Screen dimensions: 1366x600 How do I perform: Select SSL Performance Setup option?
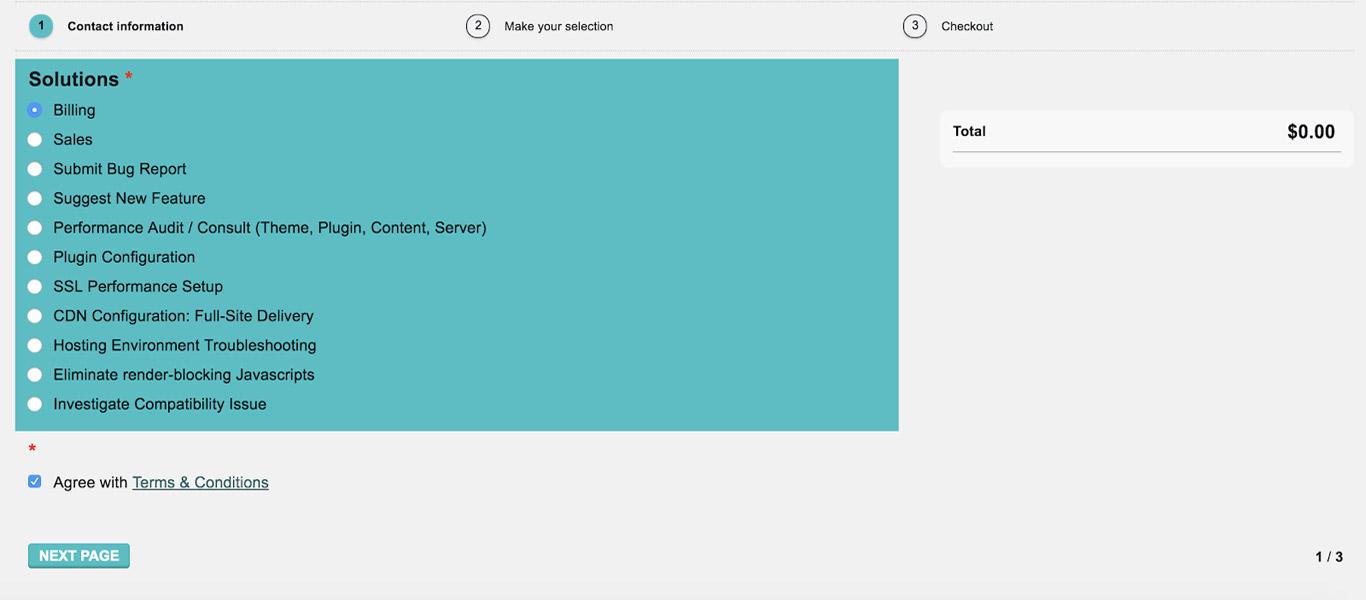(x=35, y=286)
